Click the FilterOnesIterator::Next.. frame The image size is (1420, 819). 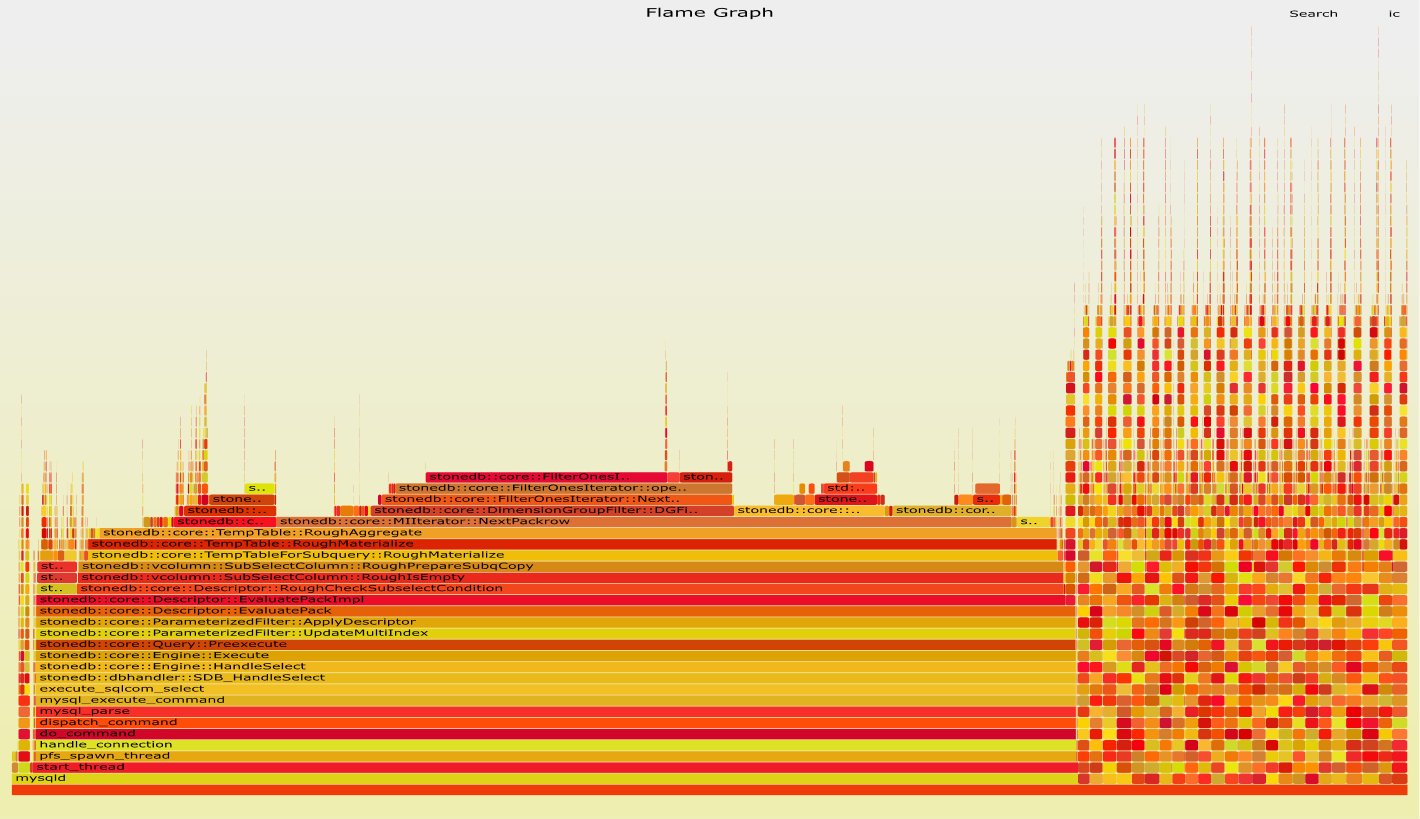click(x=557, y=500)
